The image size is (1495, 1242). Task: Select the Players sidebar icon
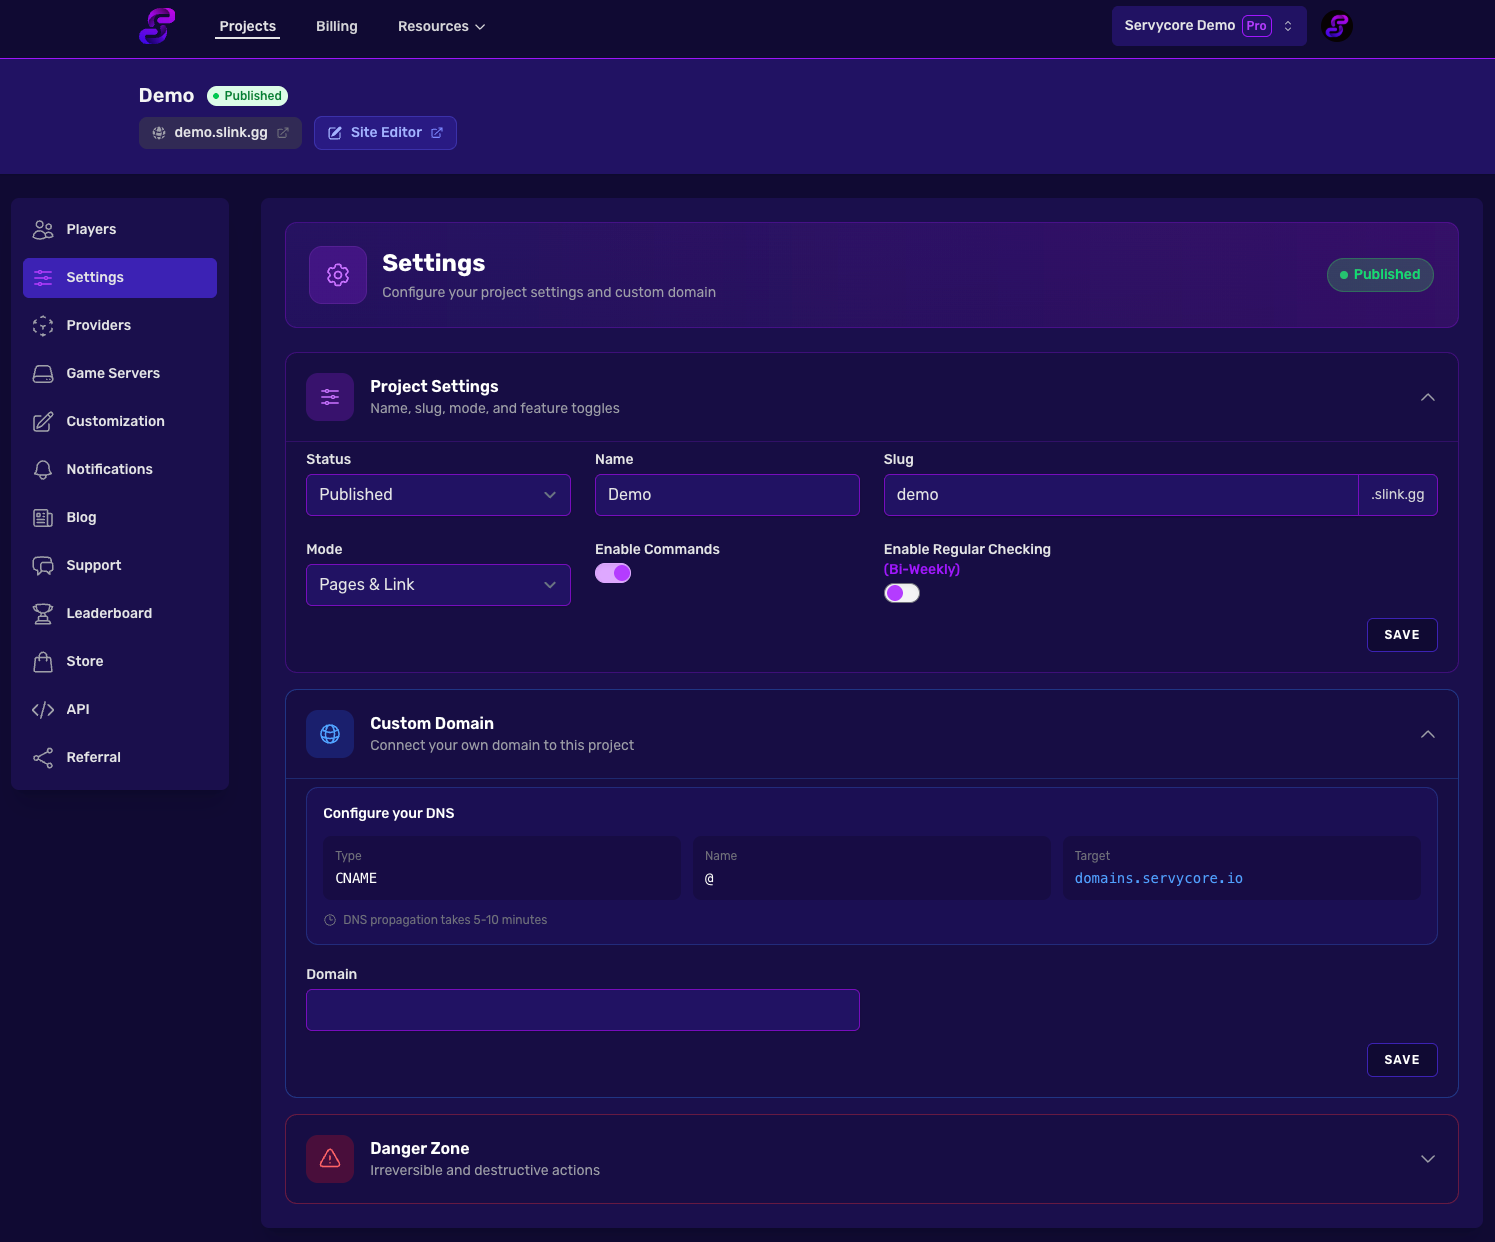[x=43, y=229]
